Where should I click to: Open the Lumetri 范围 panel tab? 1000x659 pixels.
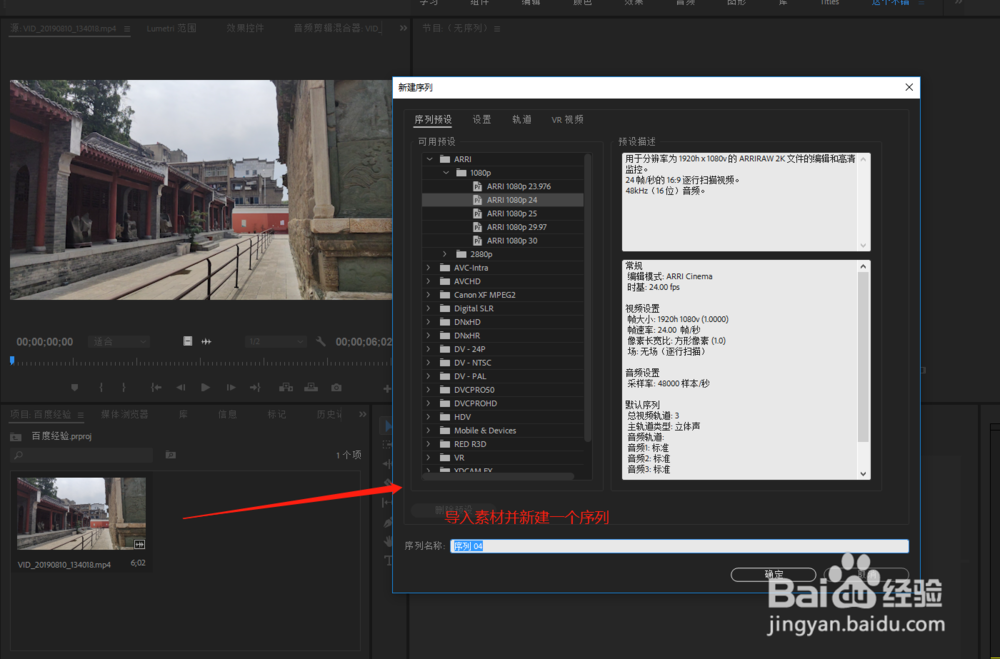172,28
